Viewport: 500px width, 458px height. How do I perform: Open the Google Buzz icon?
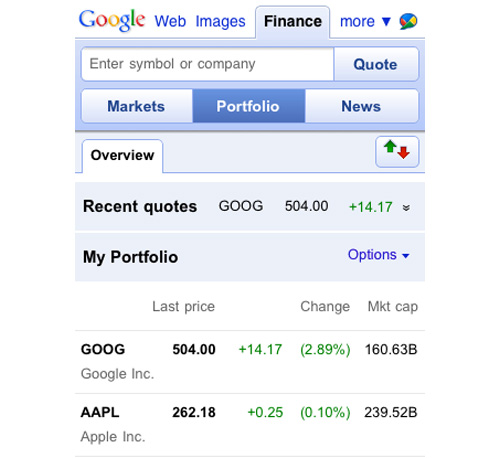[408, 22]
